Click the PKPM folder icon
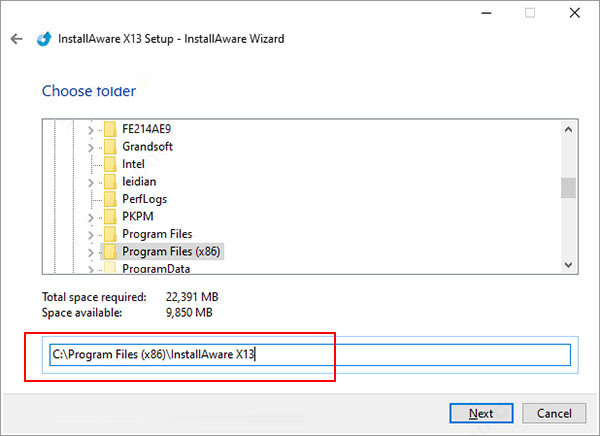 (x=110, y=217)
